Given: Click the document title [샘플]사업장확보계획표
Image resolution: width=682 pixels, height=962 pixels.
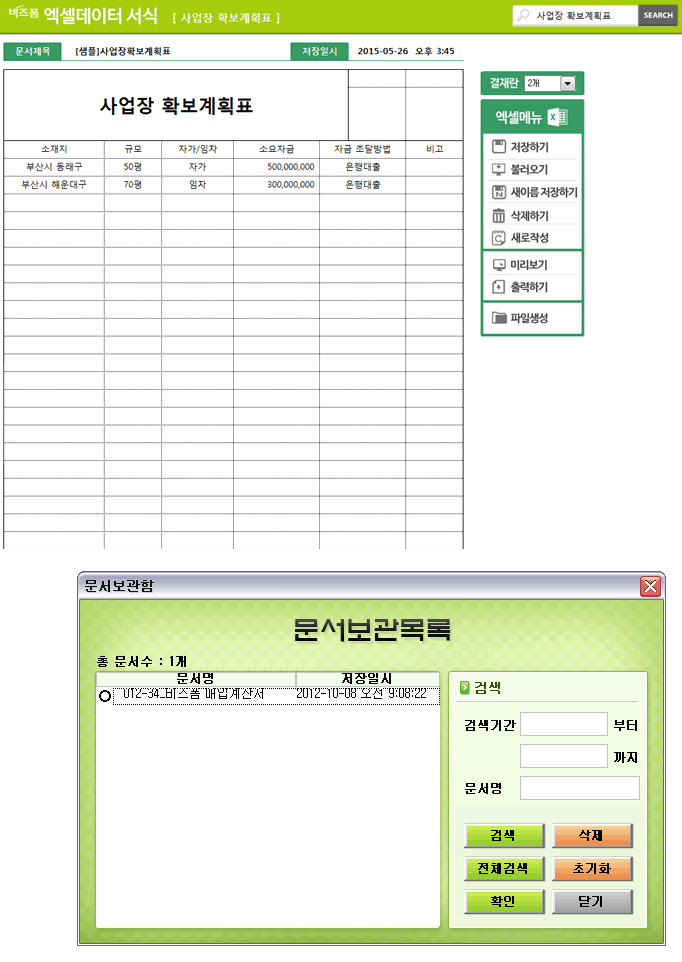Looking at the screenshot, I should coord(123,51).
